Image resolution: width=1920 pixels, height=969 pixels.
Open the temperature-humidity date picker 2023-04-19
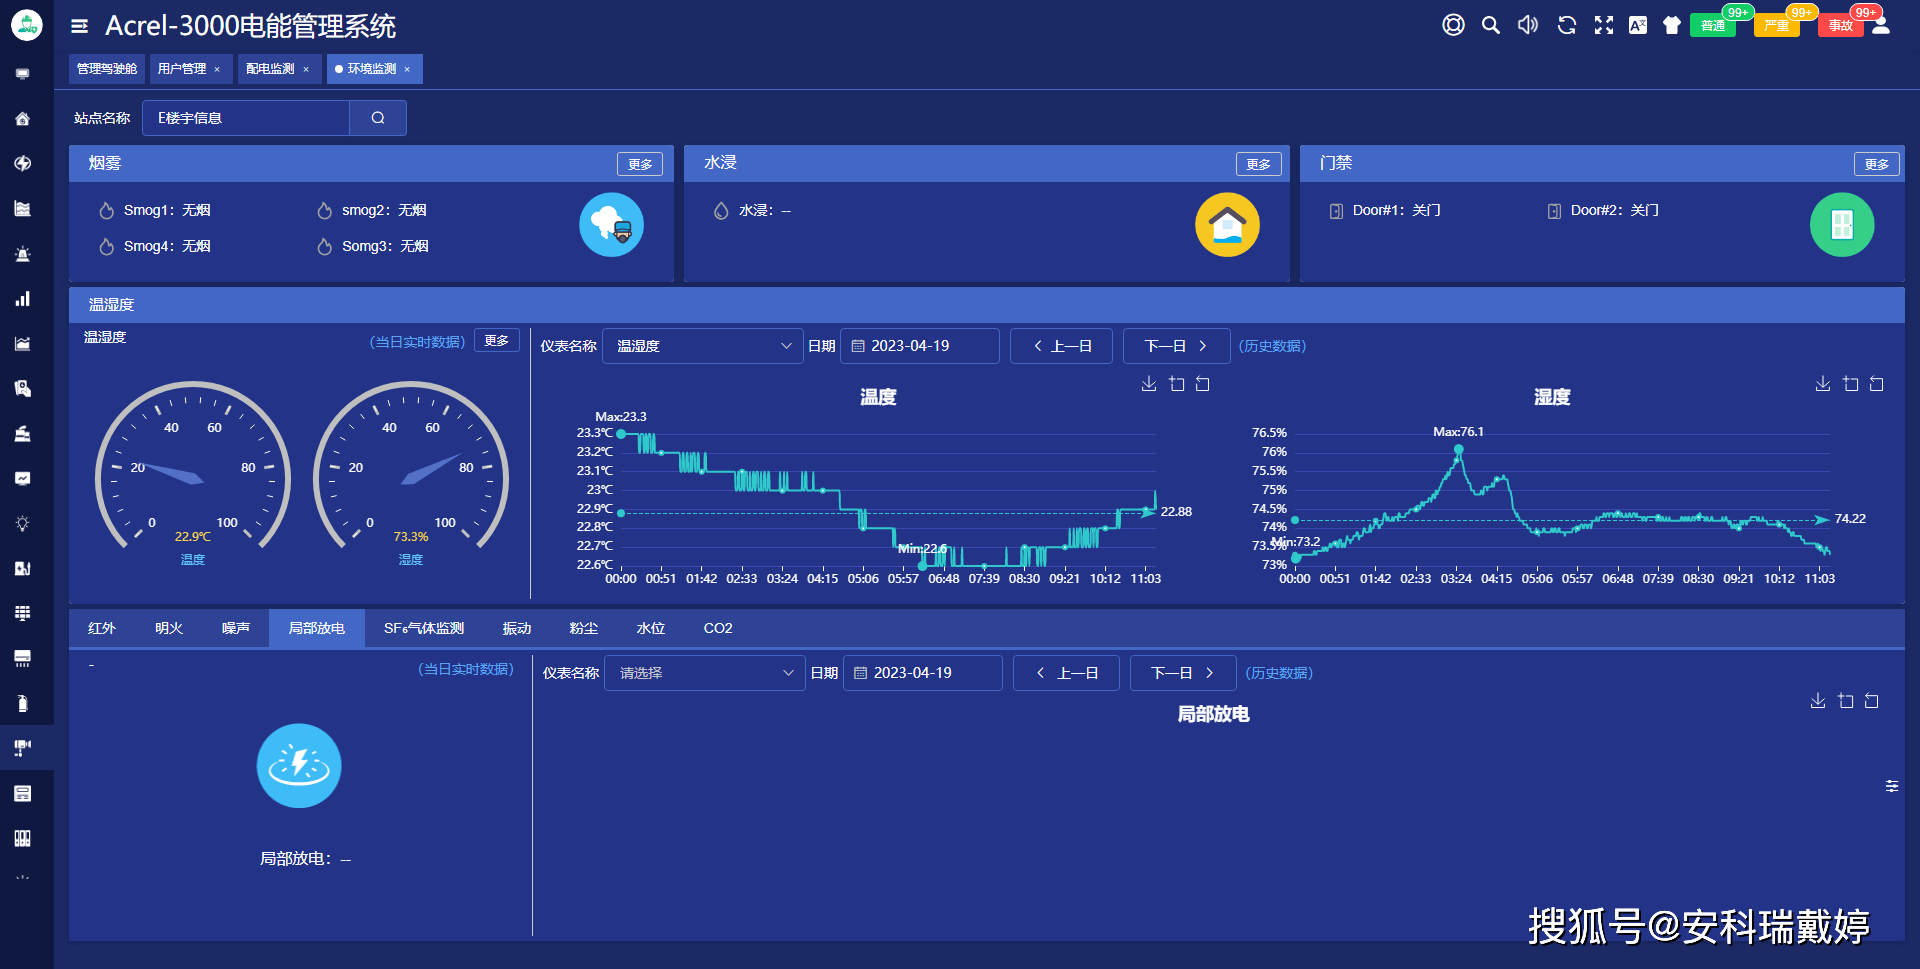919,346
